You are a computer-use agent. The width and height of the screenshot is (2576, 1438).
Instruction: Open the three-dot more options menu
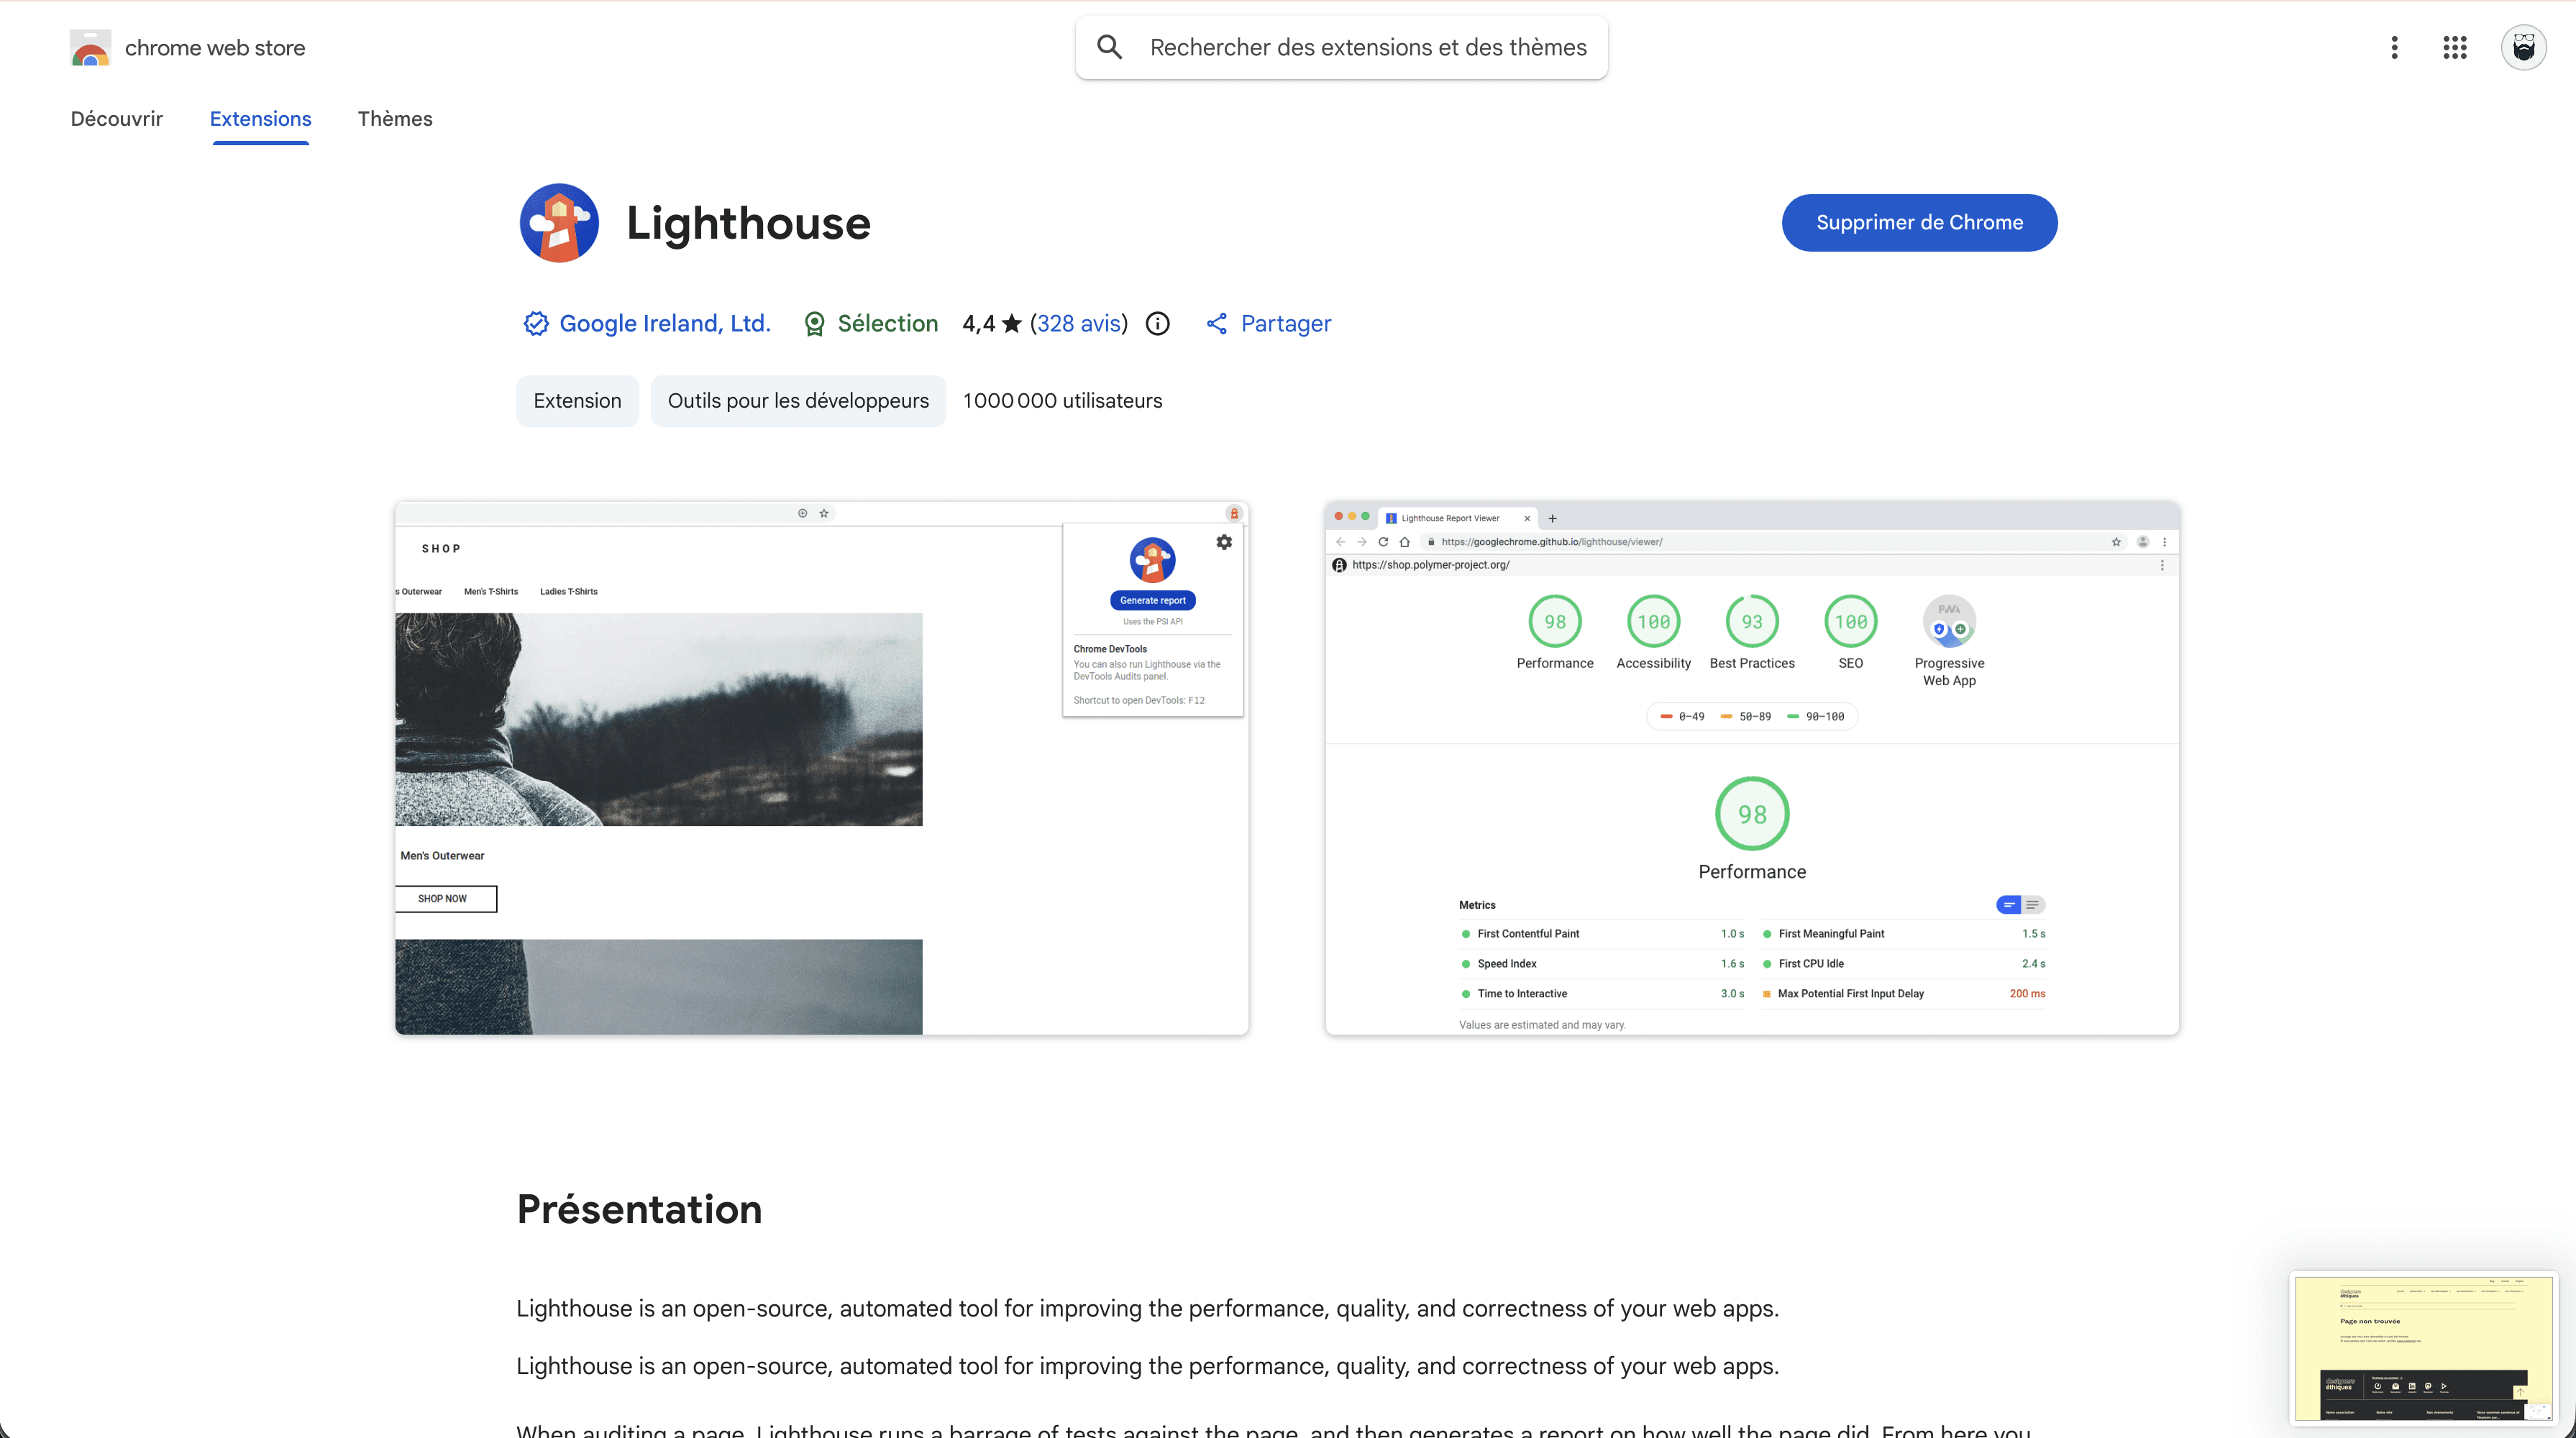tap(2394, 47)
